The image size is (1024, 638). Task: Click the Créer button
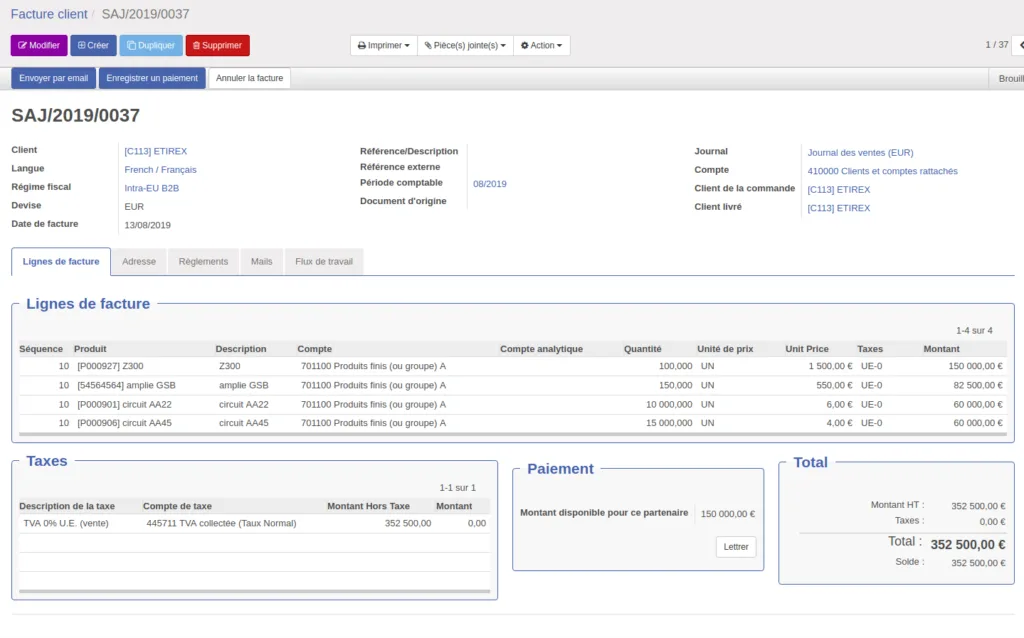93,45
